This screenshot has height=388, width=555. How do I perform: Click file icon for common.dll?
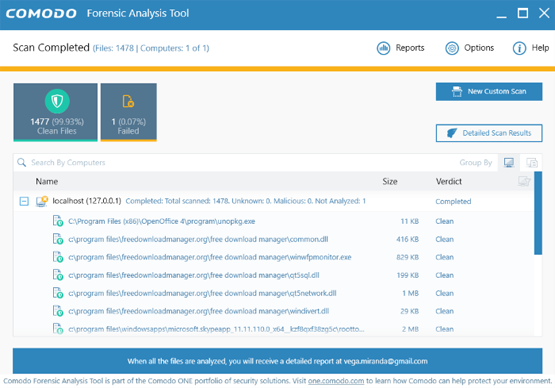(x=58, y=239)
